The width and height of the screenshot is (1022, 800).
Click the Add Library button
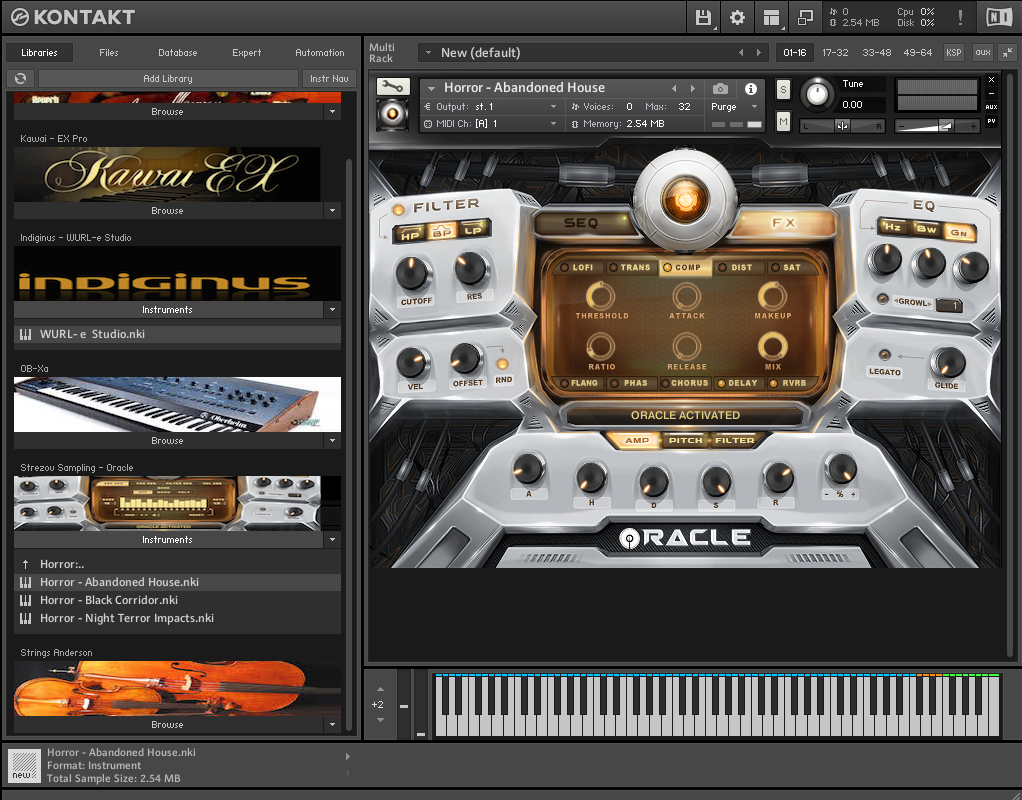tap(168, 78)
